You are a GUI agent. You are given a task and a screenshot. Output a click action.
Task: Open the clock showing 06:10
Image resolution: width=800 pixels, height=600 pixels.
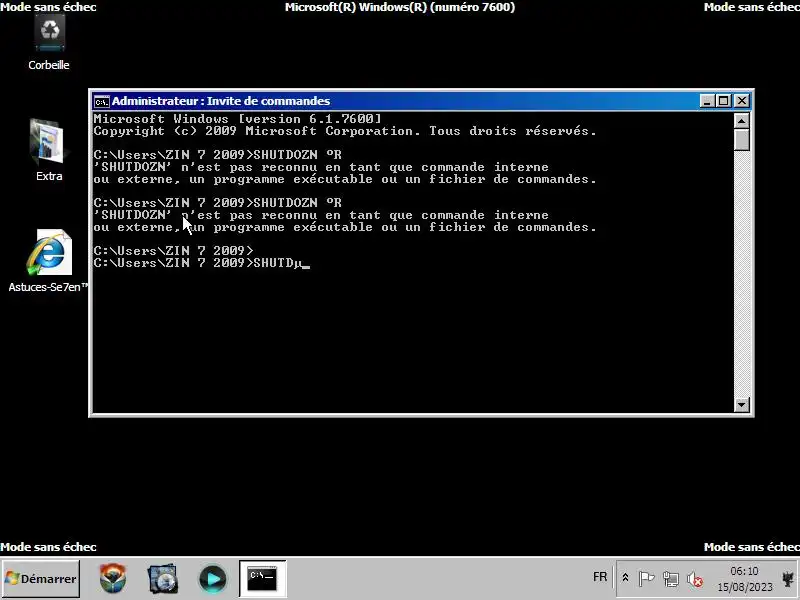tap(744, 571)
